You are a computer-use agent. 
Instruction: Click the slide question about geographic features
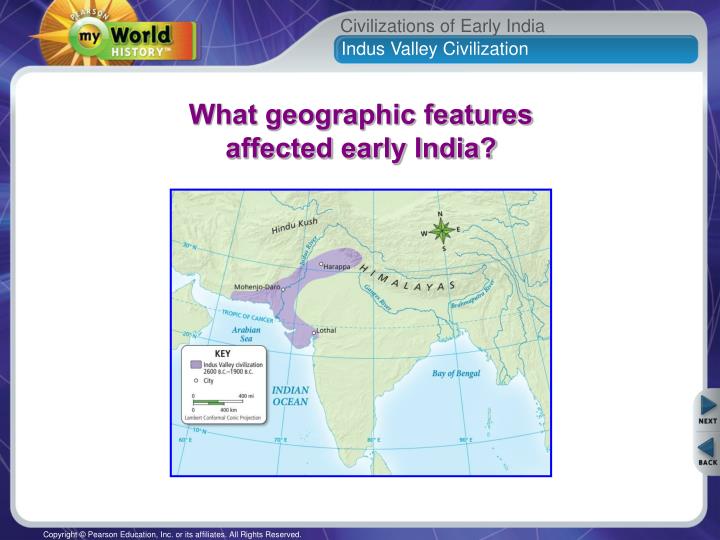click(360, 131)
